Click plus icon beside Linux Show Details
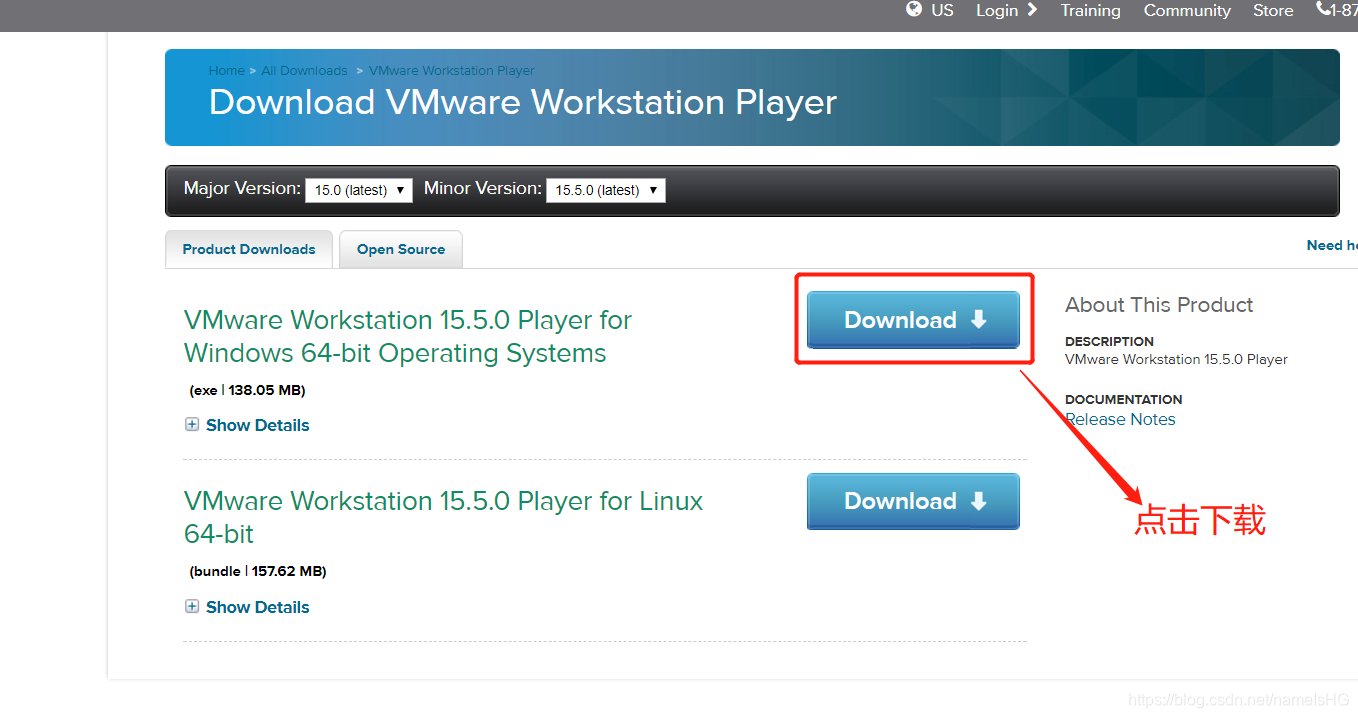1358x718 pixels. click(192, 607)
